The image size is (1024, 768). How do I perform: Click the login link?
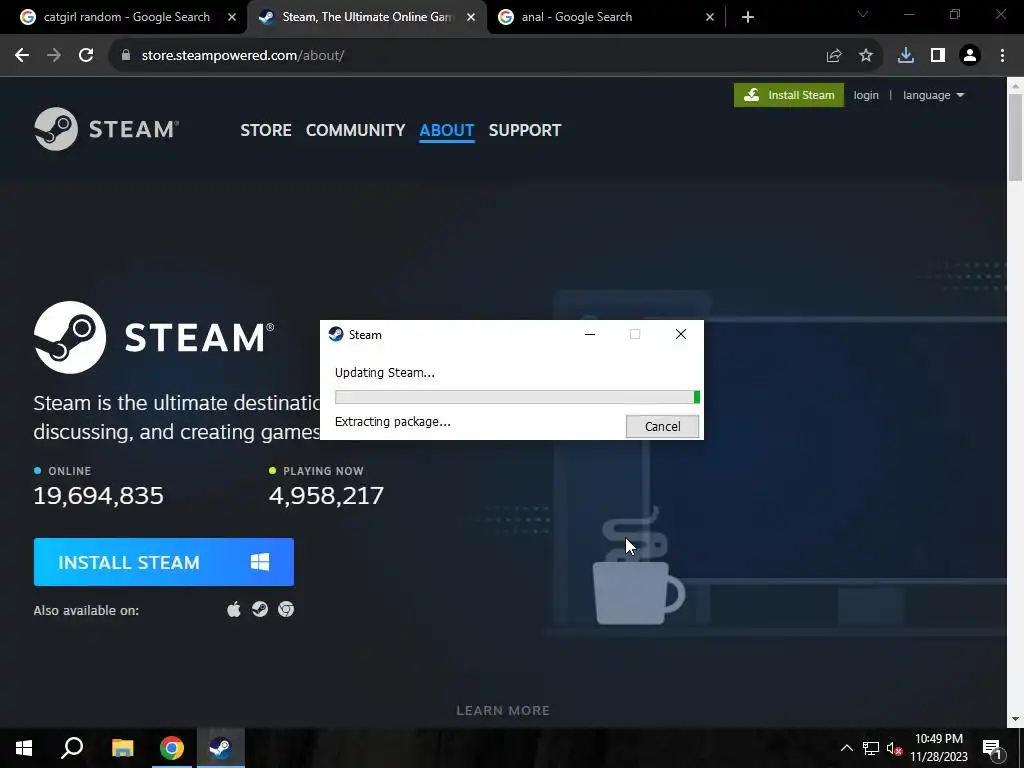coord(866,95)
